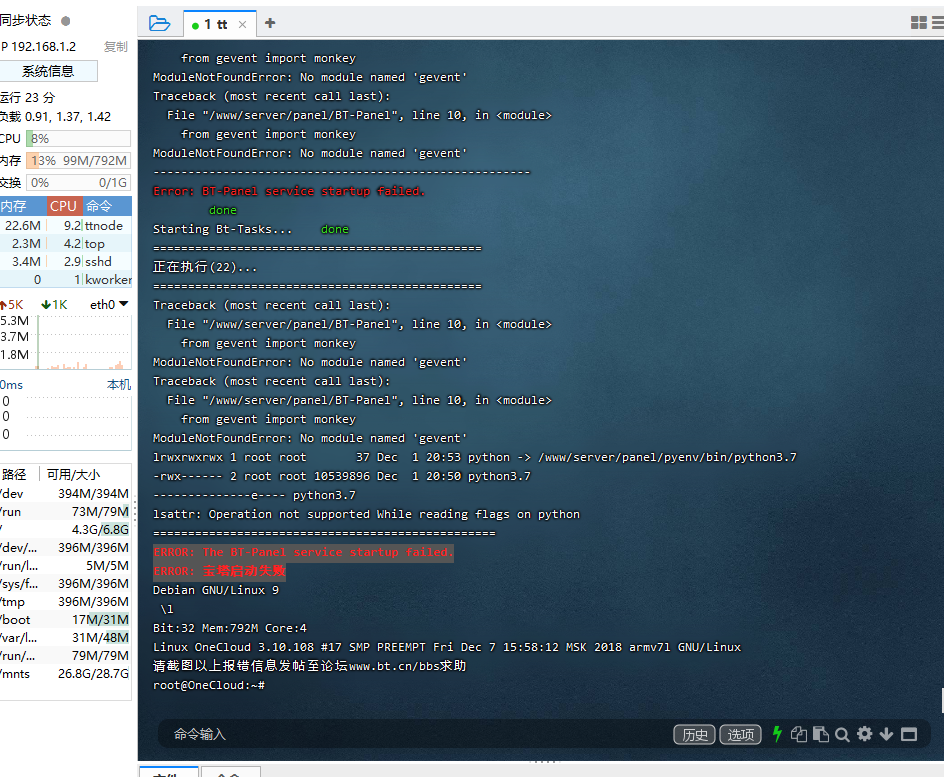Select the /var/l... disk row 31M/48M

[x=65, y=638]
